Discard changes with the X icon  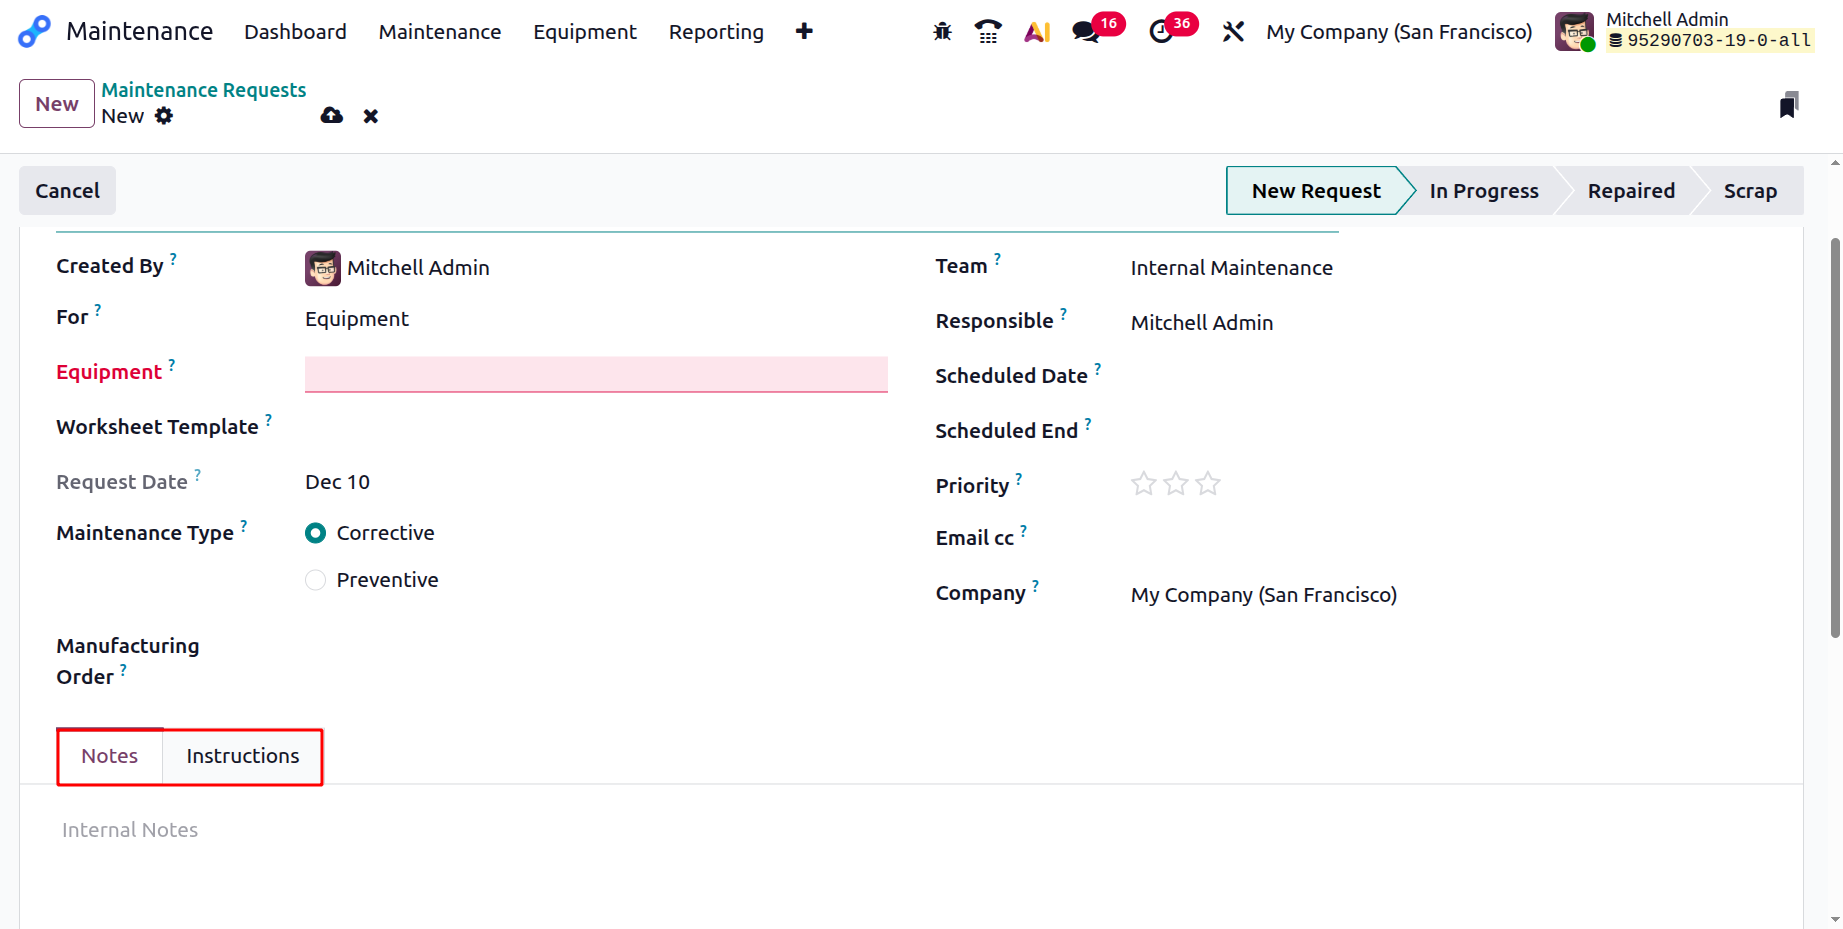[371, 116]
